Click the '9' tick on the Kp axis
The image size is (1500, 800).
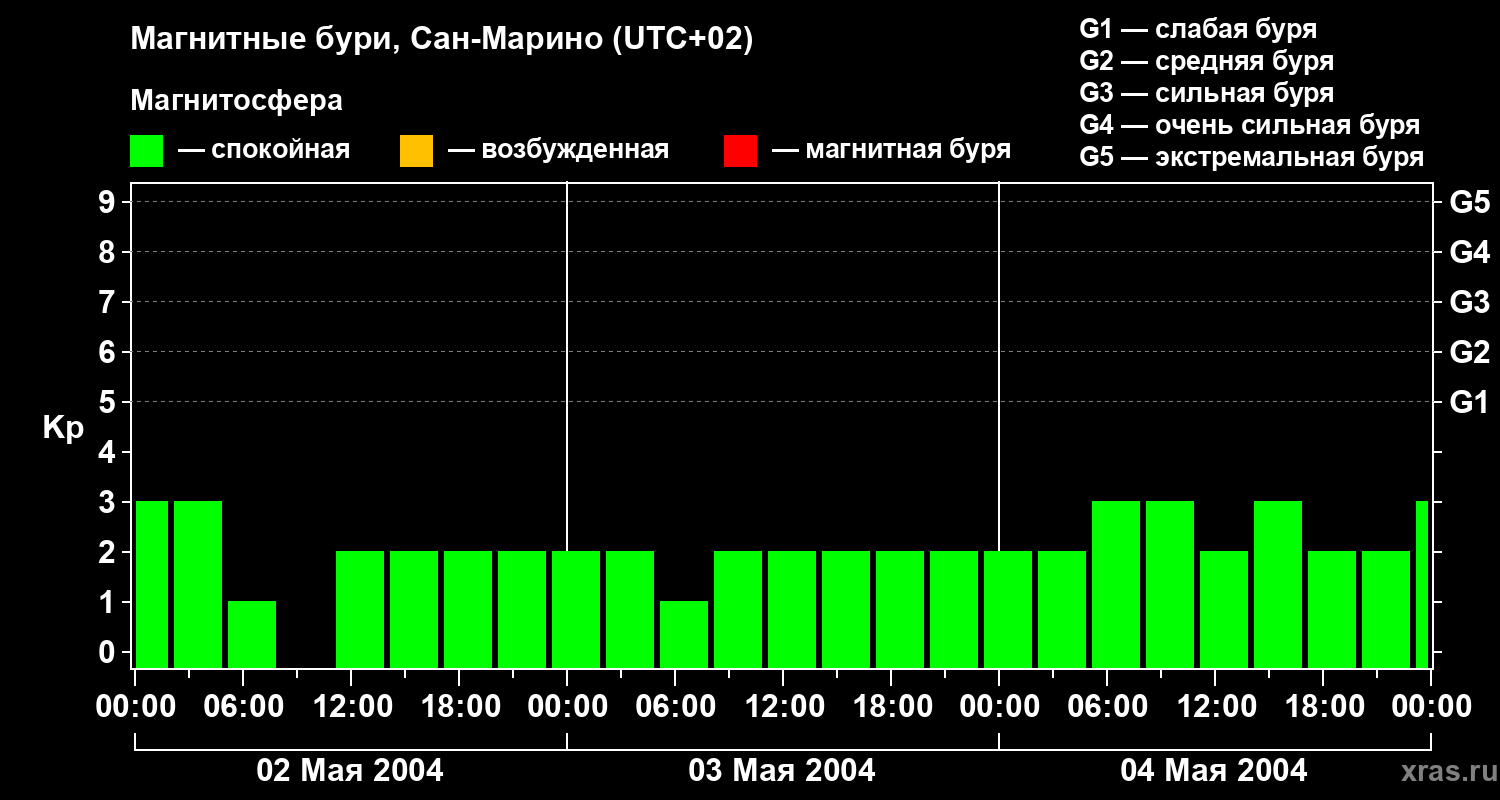pyautogui.click(x=109, y=202)
